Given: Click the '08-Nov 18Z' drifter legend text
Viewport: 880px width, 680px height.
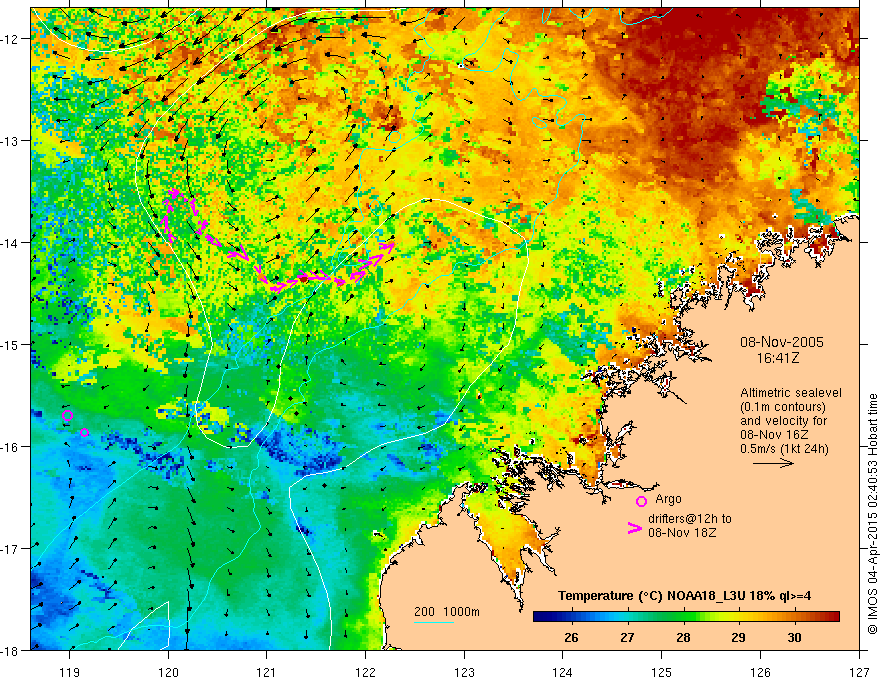Looking at the screenshot, I should (x=682, y=533).
